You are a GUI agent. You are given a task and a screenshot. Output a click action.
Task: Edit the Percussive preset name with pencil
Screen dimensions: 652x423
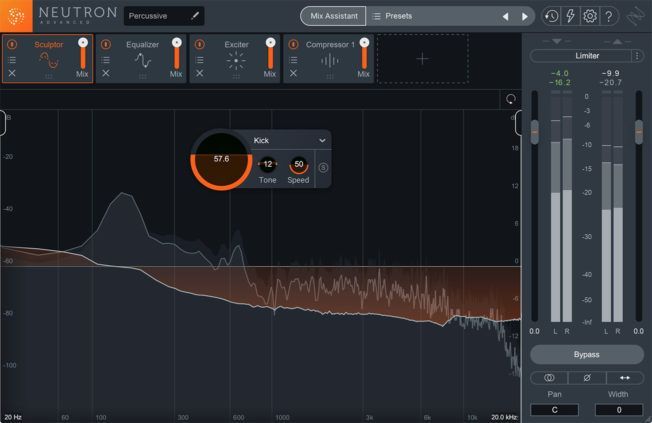pos(195,16)
